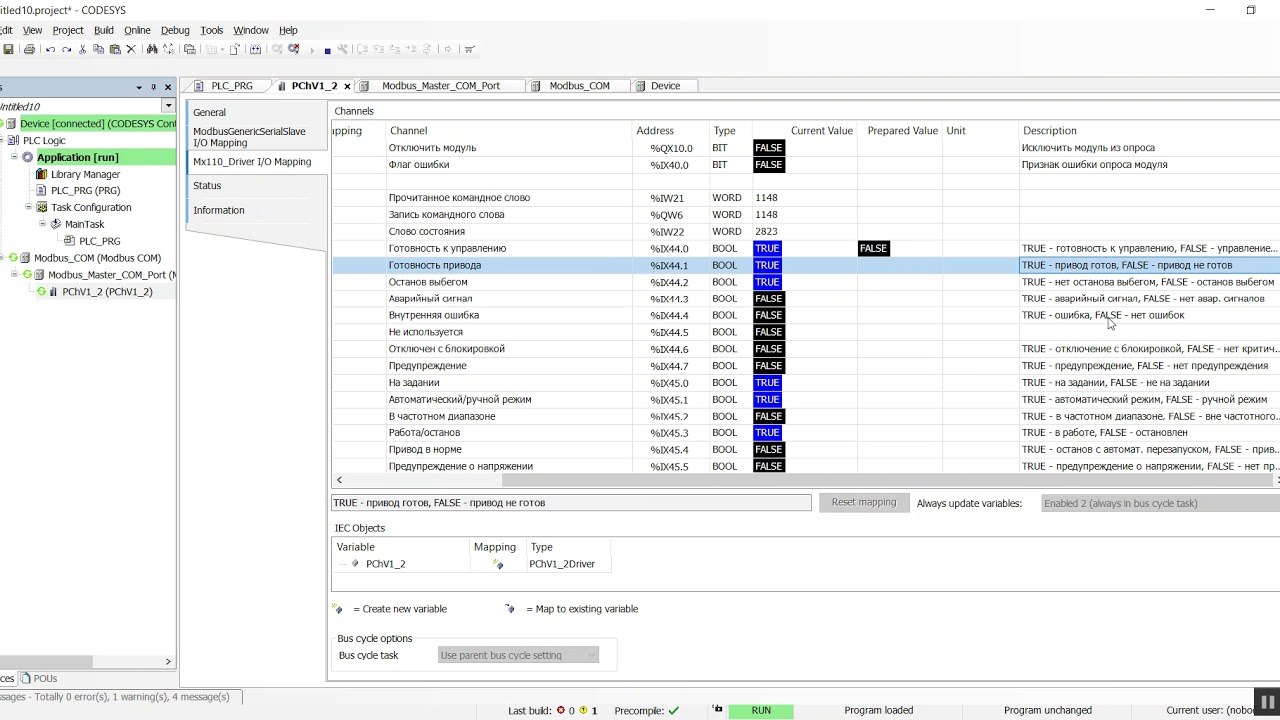Redo the last undone action
Screen dimensions: 1280x720
66,49
